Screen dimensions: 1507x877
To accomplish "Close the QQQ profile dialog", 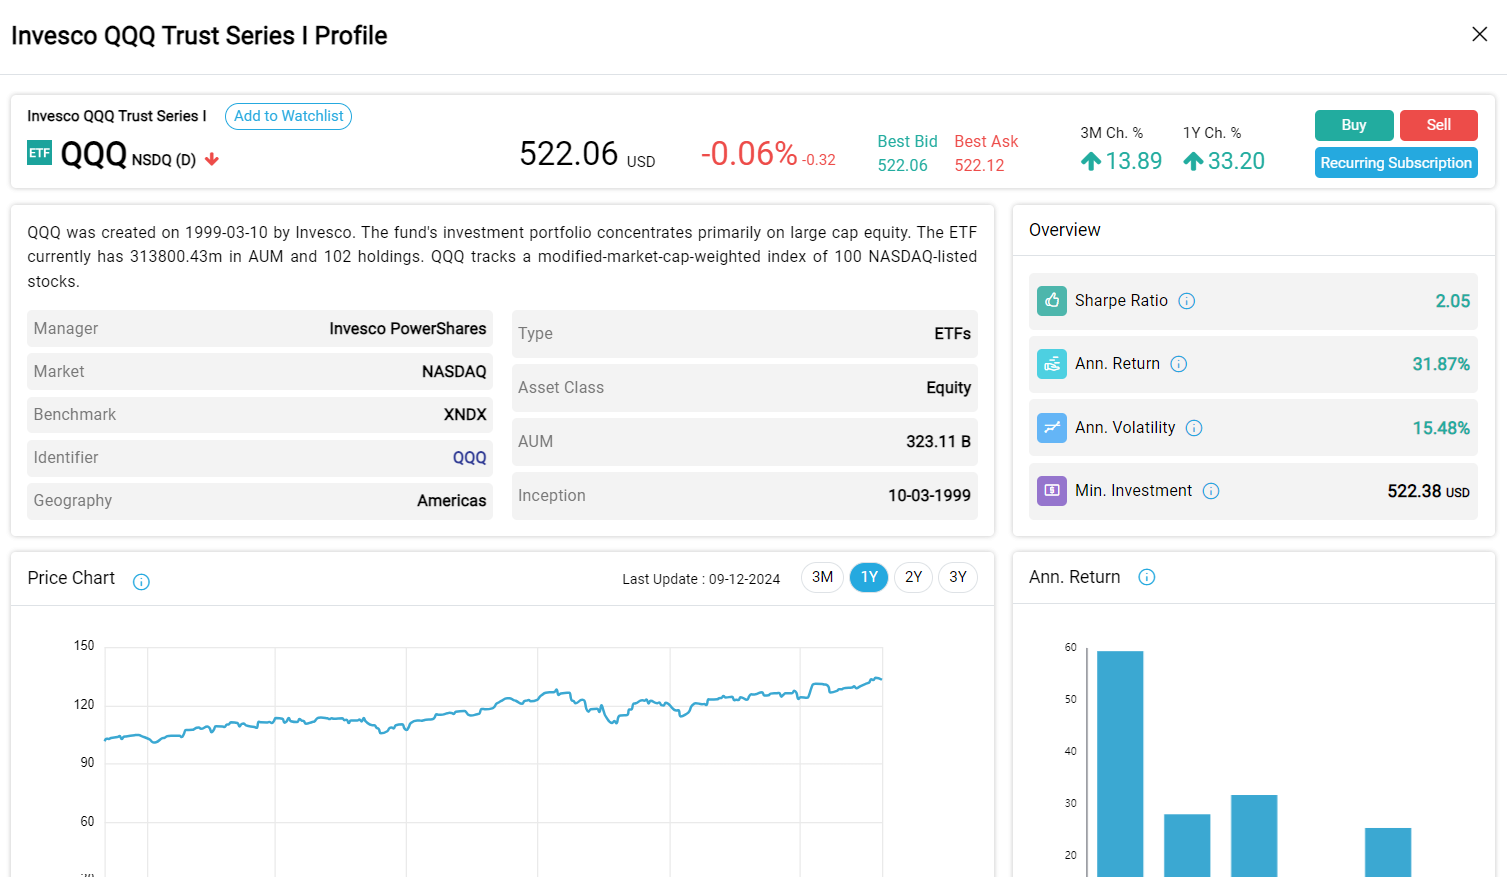I will 1479,34.
